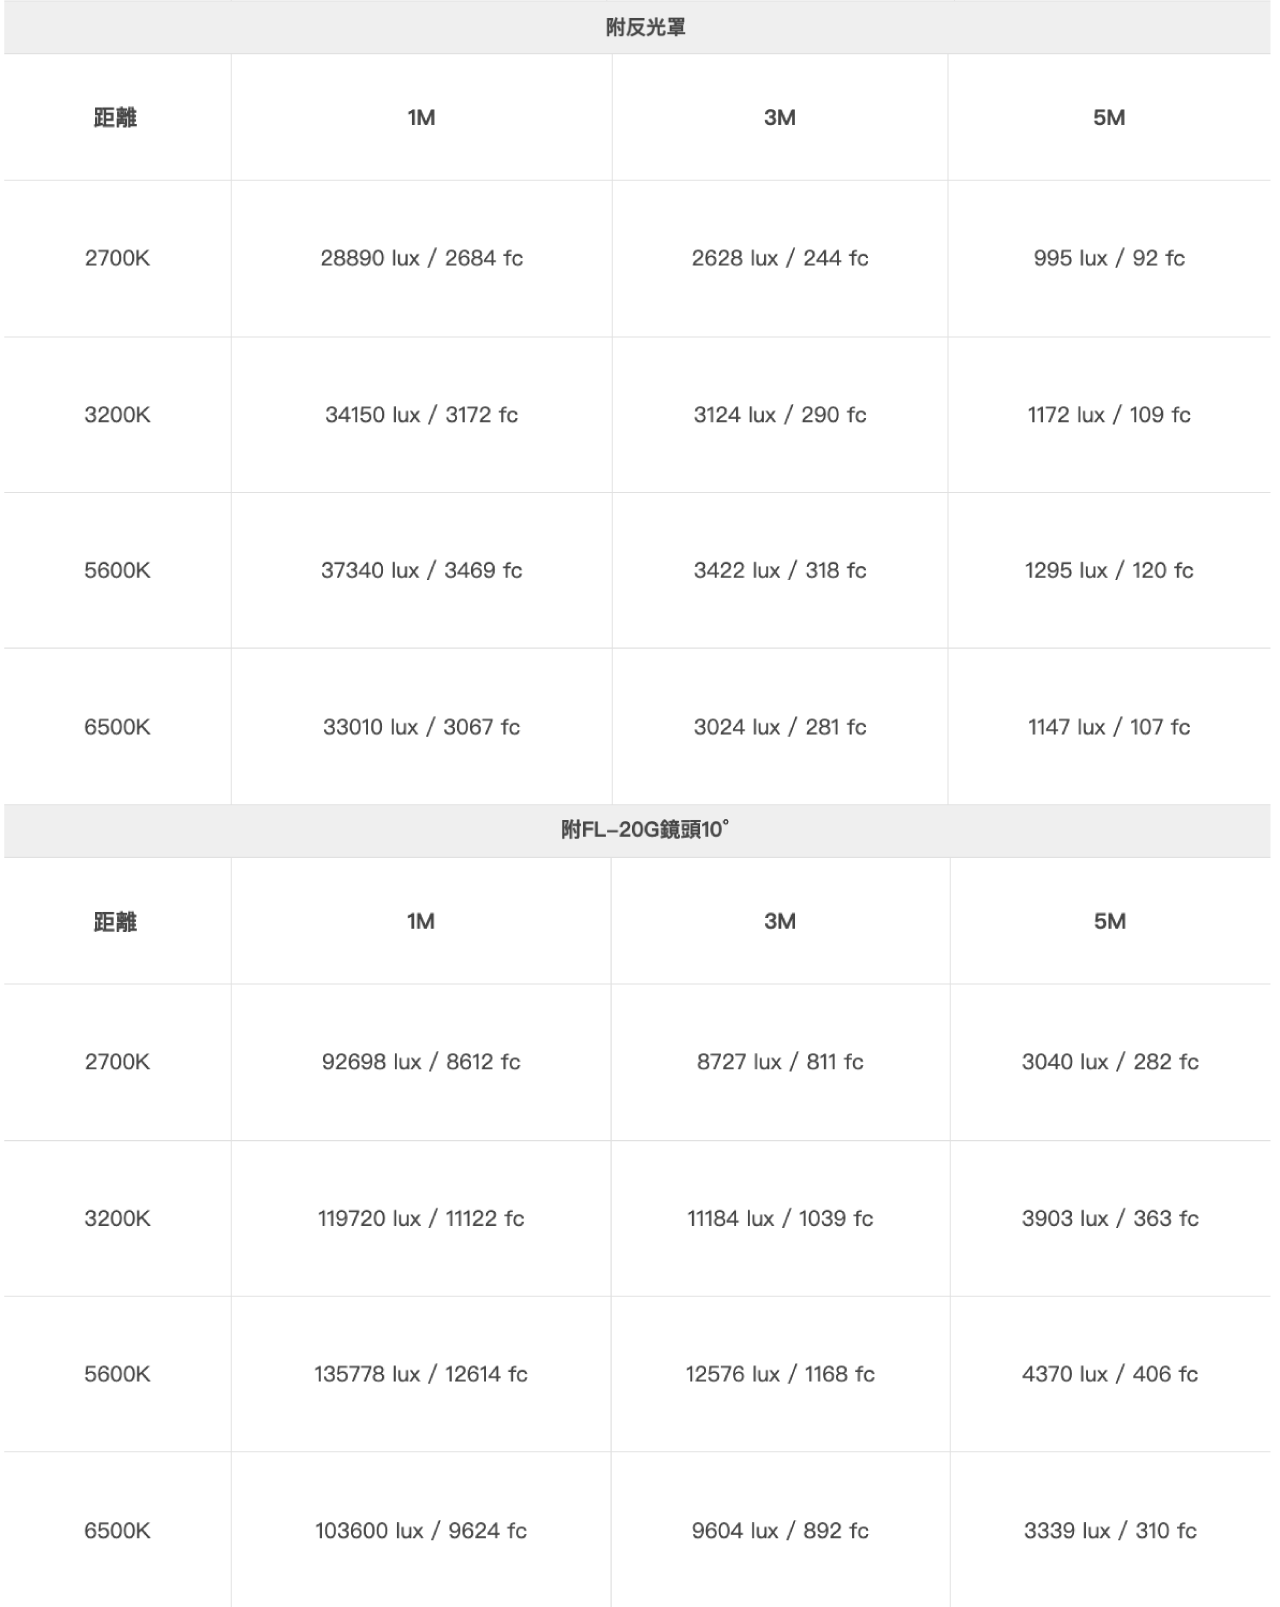Select the 92698 lux / 8612 fc cell

pos(421,1062)
